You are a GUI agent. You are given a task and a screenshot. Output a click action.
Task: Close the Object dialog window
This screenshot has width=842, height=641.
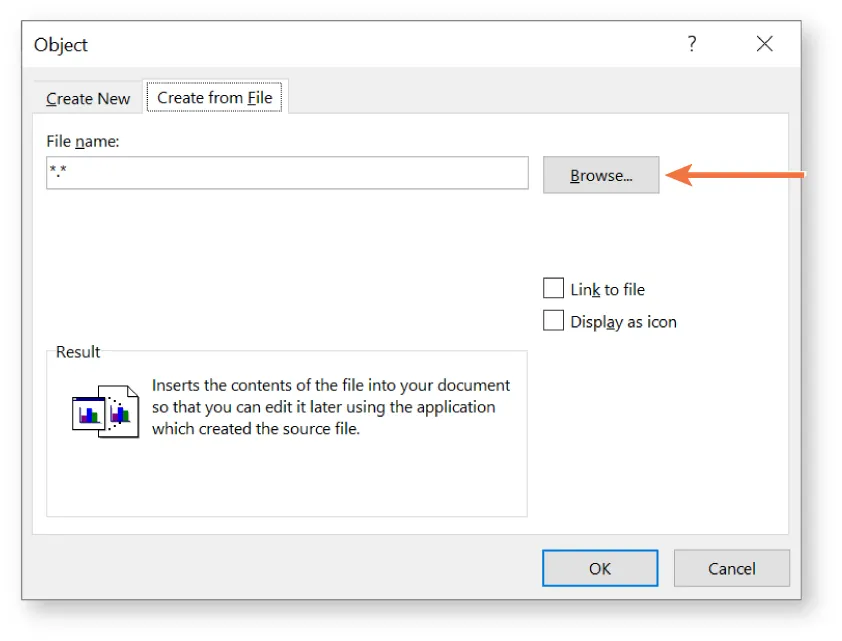(764, 44)
